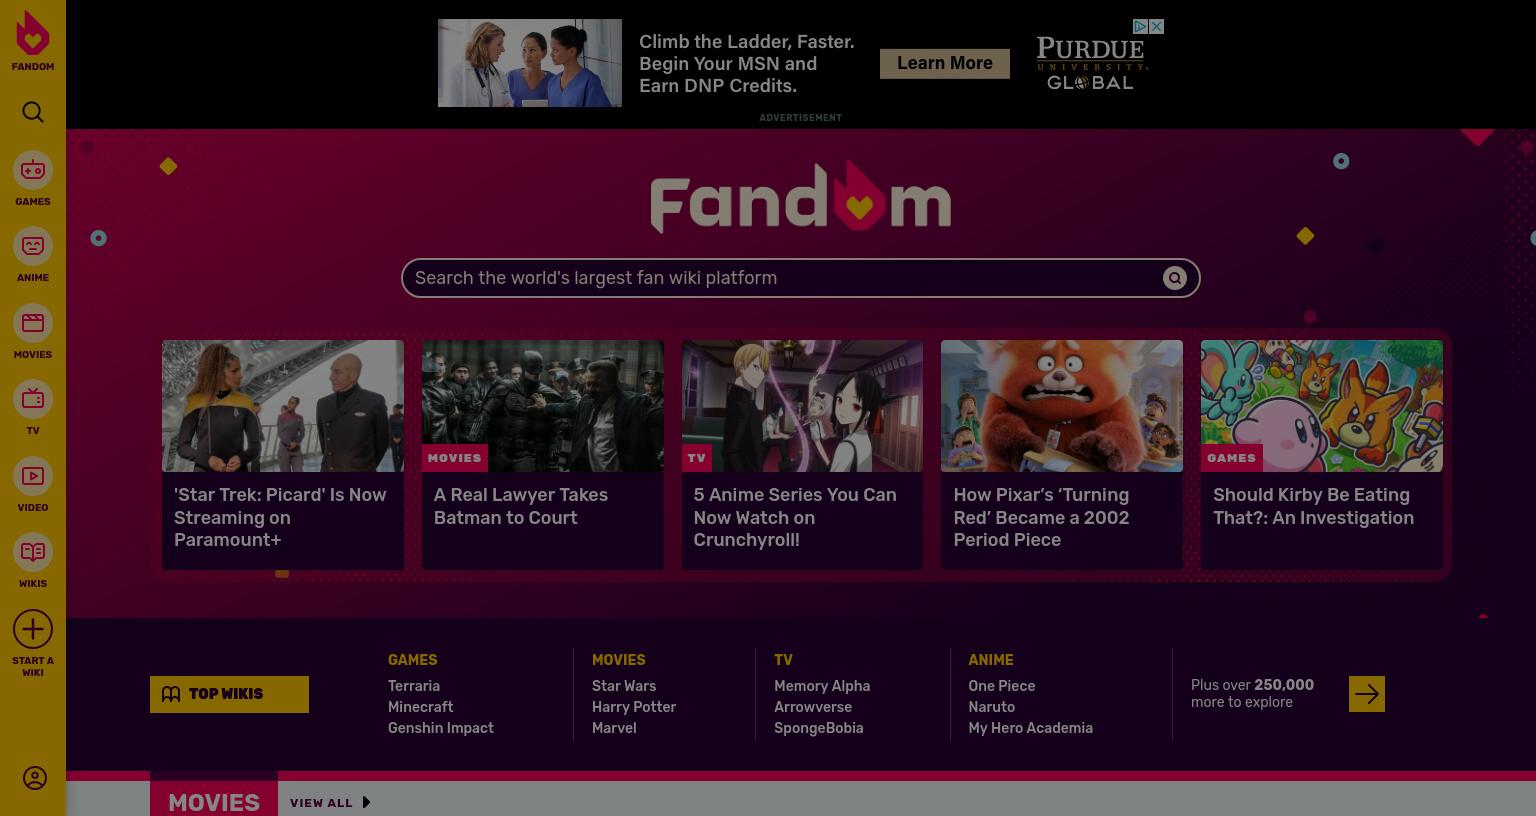Open Should Kirby Be Eating That headline
Viewport: 1536px width, 816px height.
tap(1313, 506)
